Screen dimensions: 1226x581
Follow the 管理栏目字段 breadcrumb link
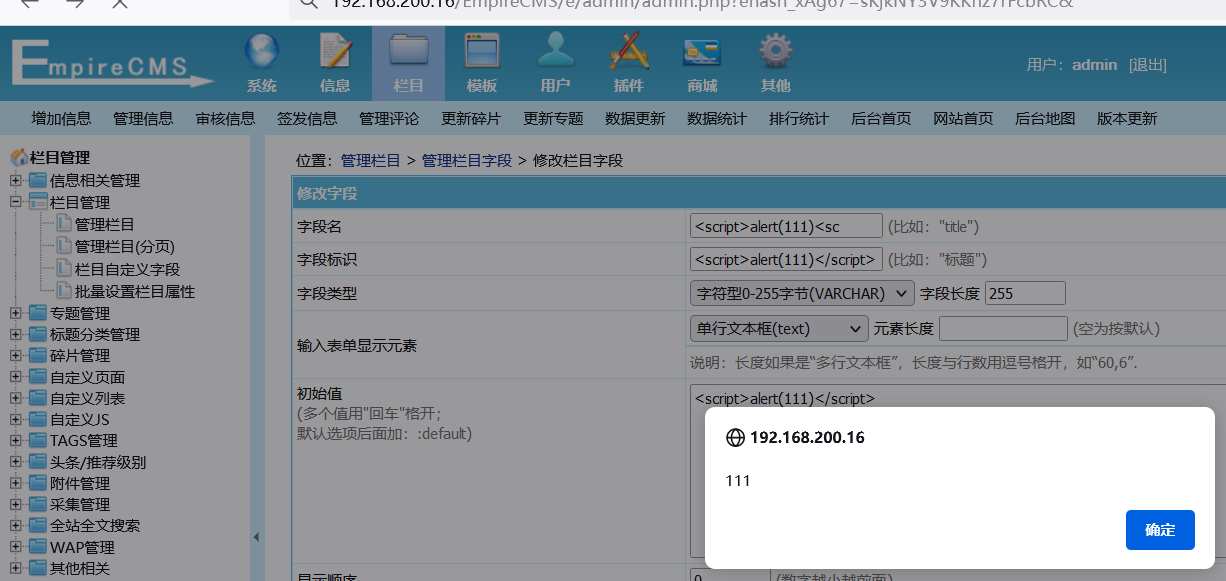(x=467, y=160)
